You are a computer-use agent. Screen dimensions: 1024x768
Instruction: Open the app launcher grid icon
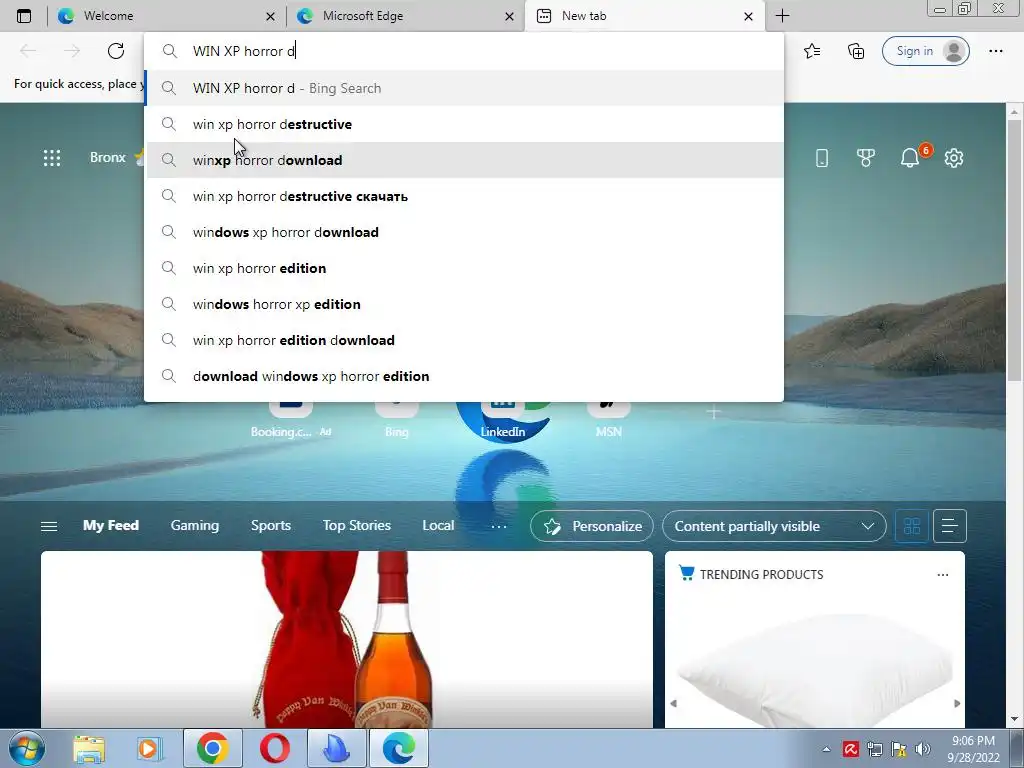52,157
